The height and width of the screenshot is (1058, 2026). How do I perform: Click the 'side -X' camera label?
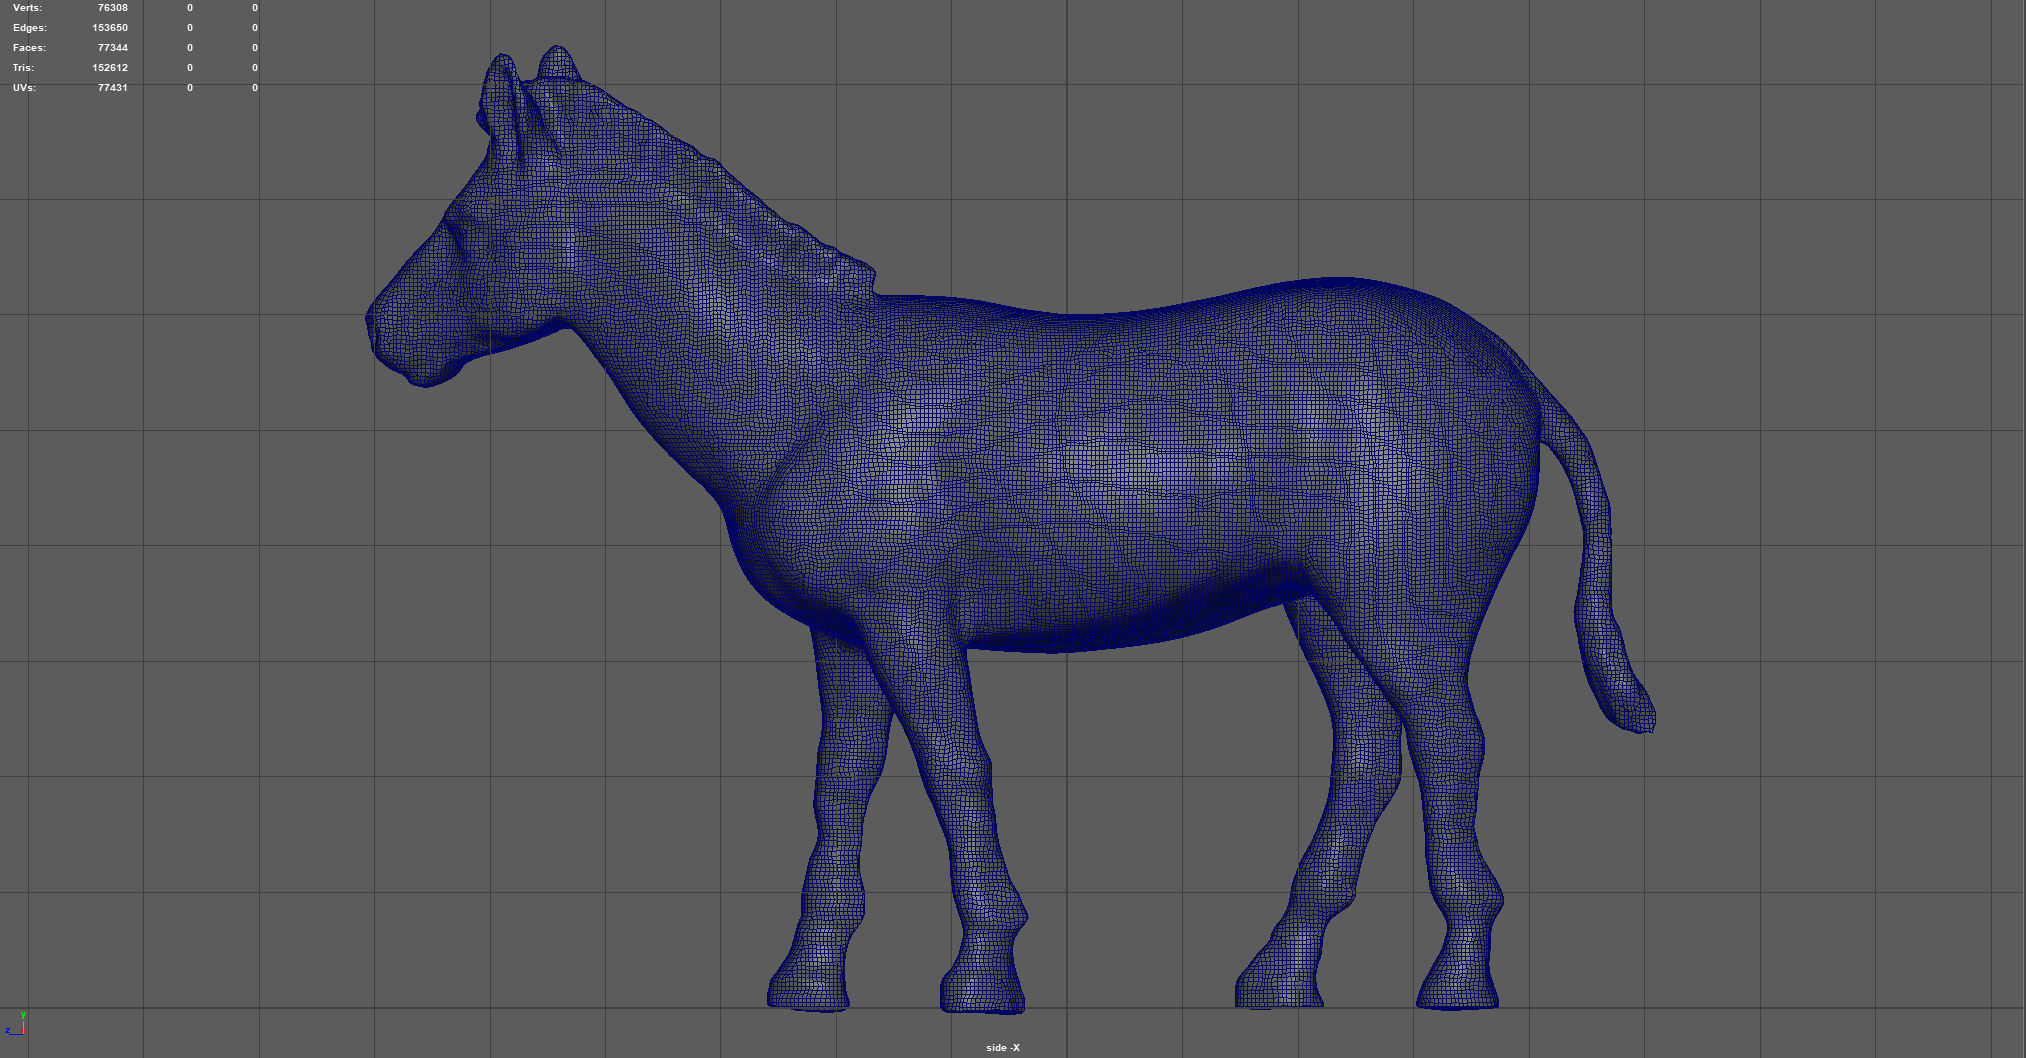pyautogui.click(x=1003, y=1048)
